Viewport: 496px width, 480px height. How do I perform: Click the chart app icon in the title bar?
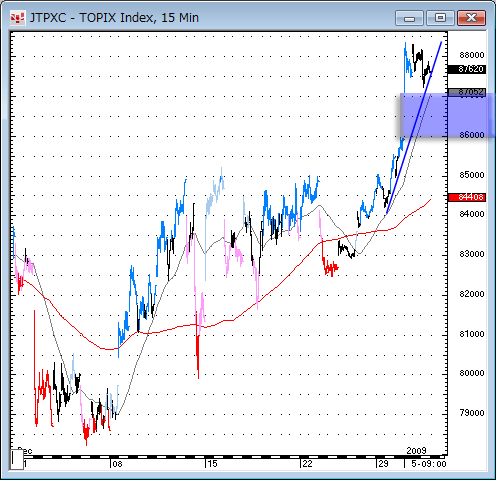coord(17,18)
